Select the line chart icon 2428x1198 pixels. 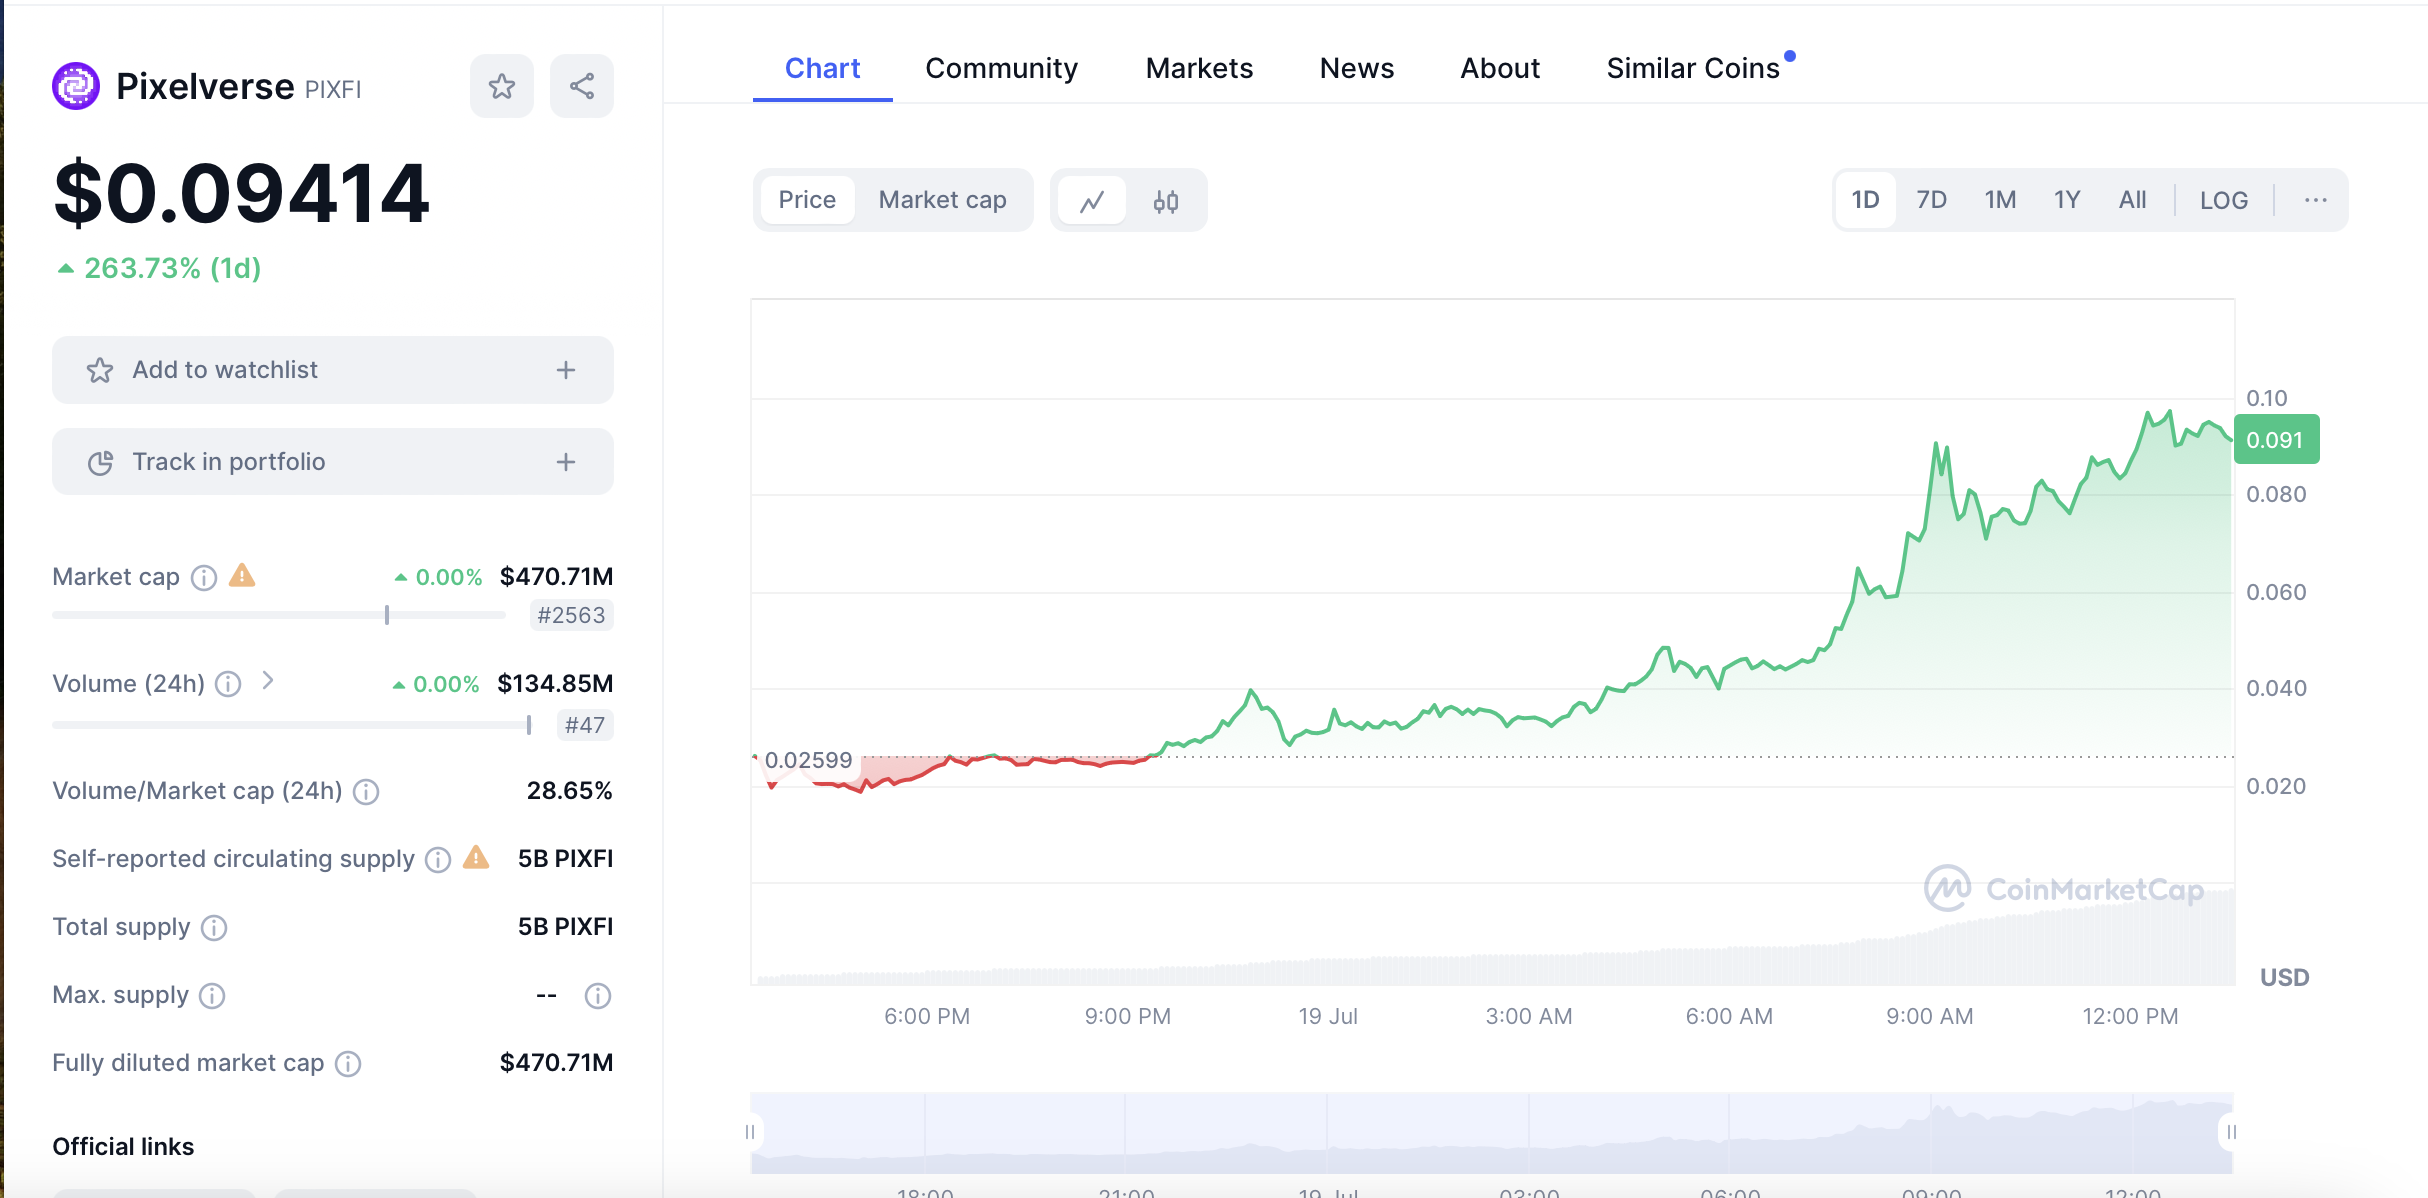pyautogui.click(x=1092, y=201)
